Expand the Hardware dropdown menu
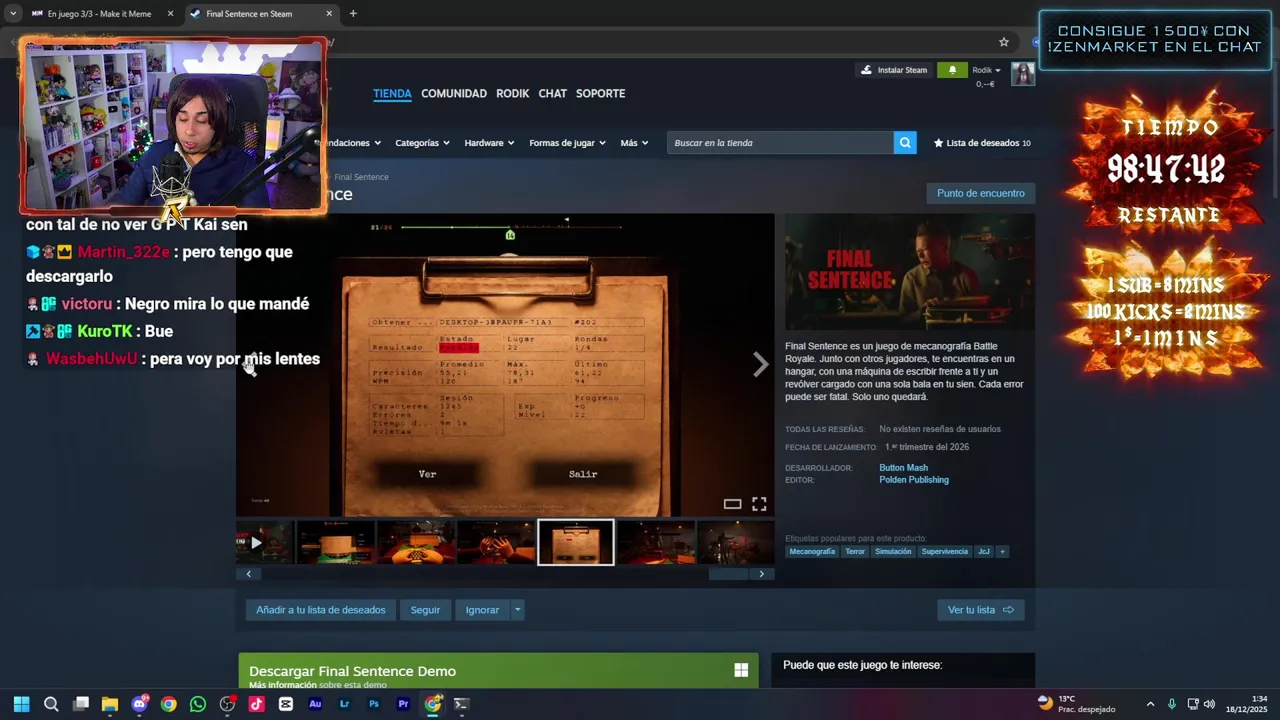Viewport: 1280px width, 720px height. 489,143
